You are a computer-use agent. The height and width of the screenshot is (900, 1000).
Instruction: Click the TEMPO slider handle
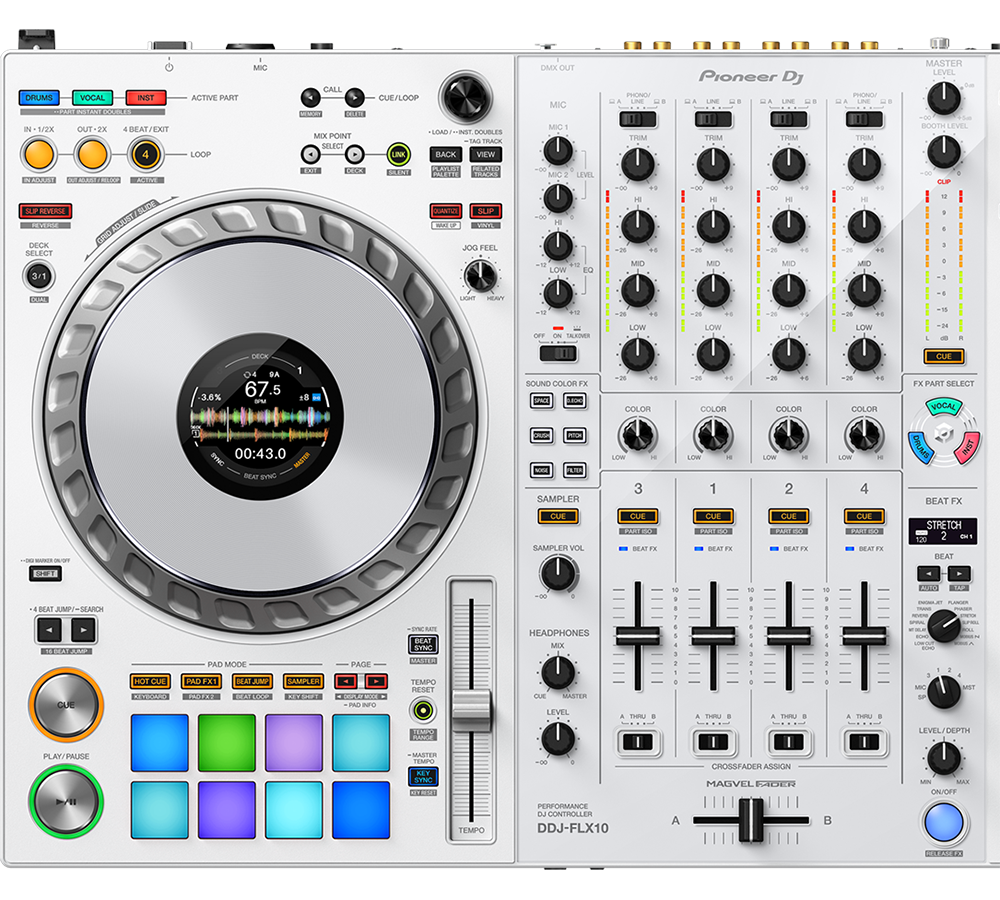[x=471, y=710]
